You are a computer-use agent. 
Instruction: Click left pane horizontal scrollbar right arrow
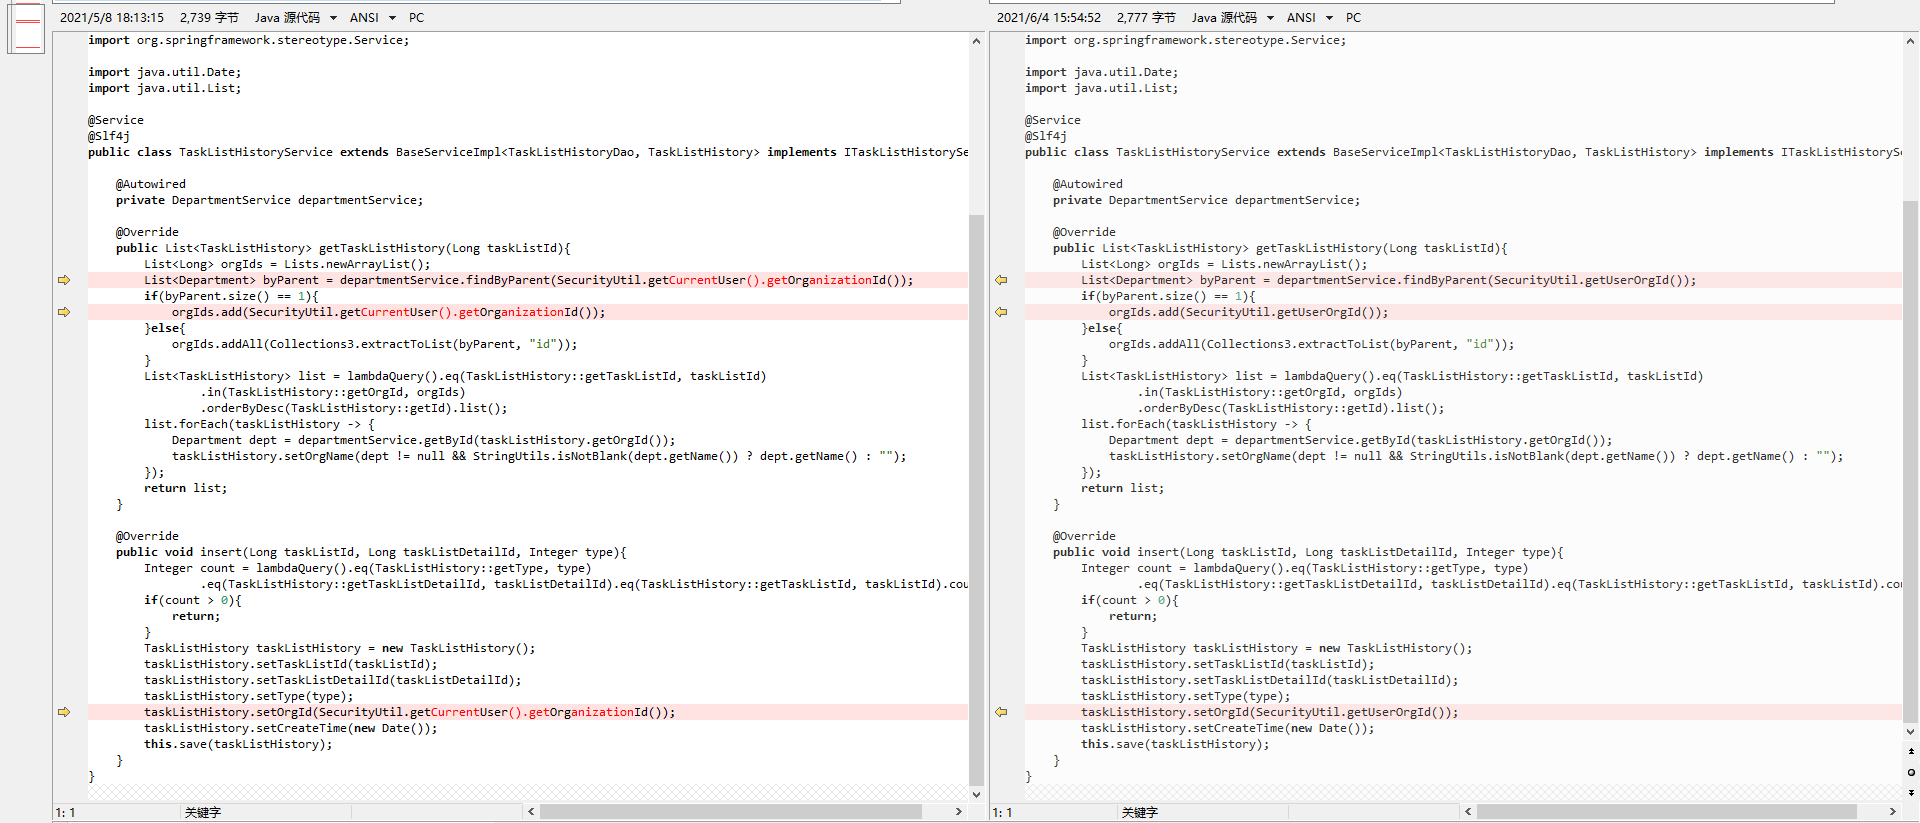coord(959,812)
